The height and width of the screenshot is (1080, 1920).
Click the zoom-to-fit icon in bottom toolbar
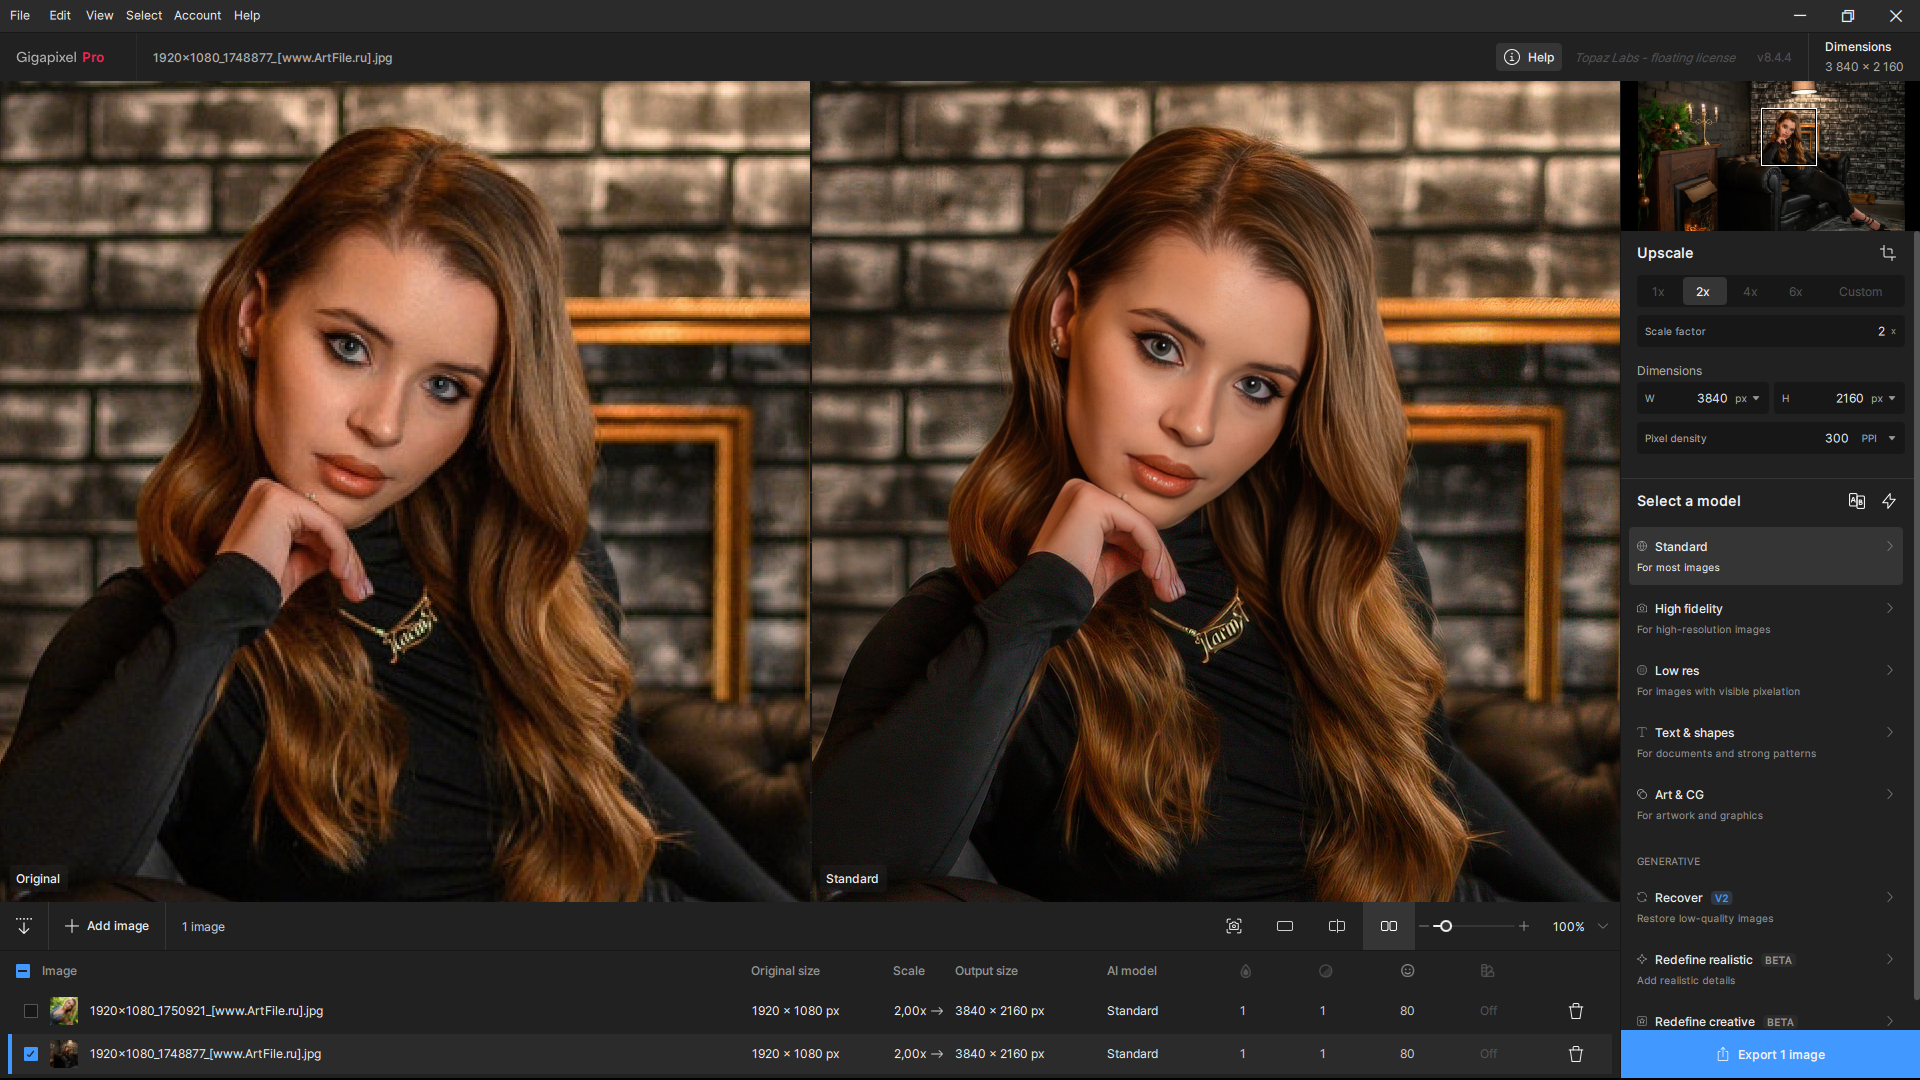1234,926
